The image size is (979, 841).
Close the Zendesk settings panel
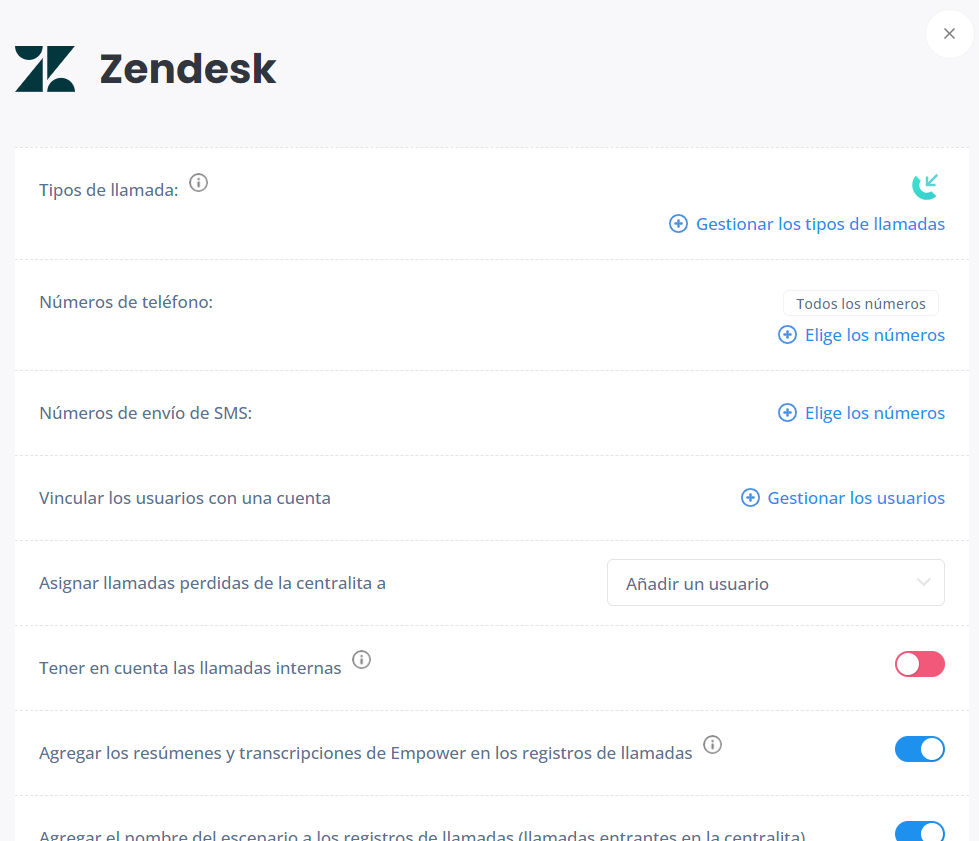[x=949, y=34]
